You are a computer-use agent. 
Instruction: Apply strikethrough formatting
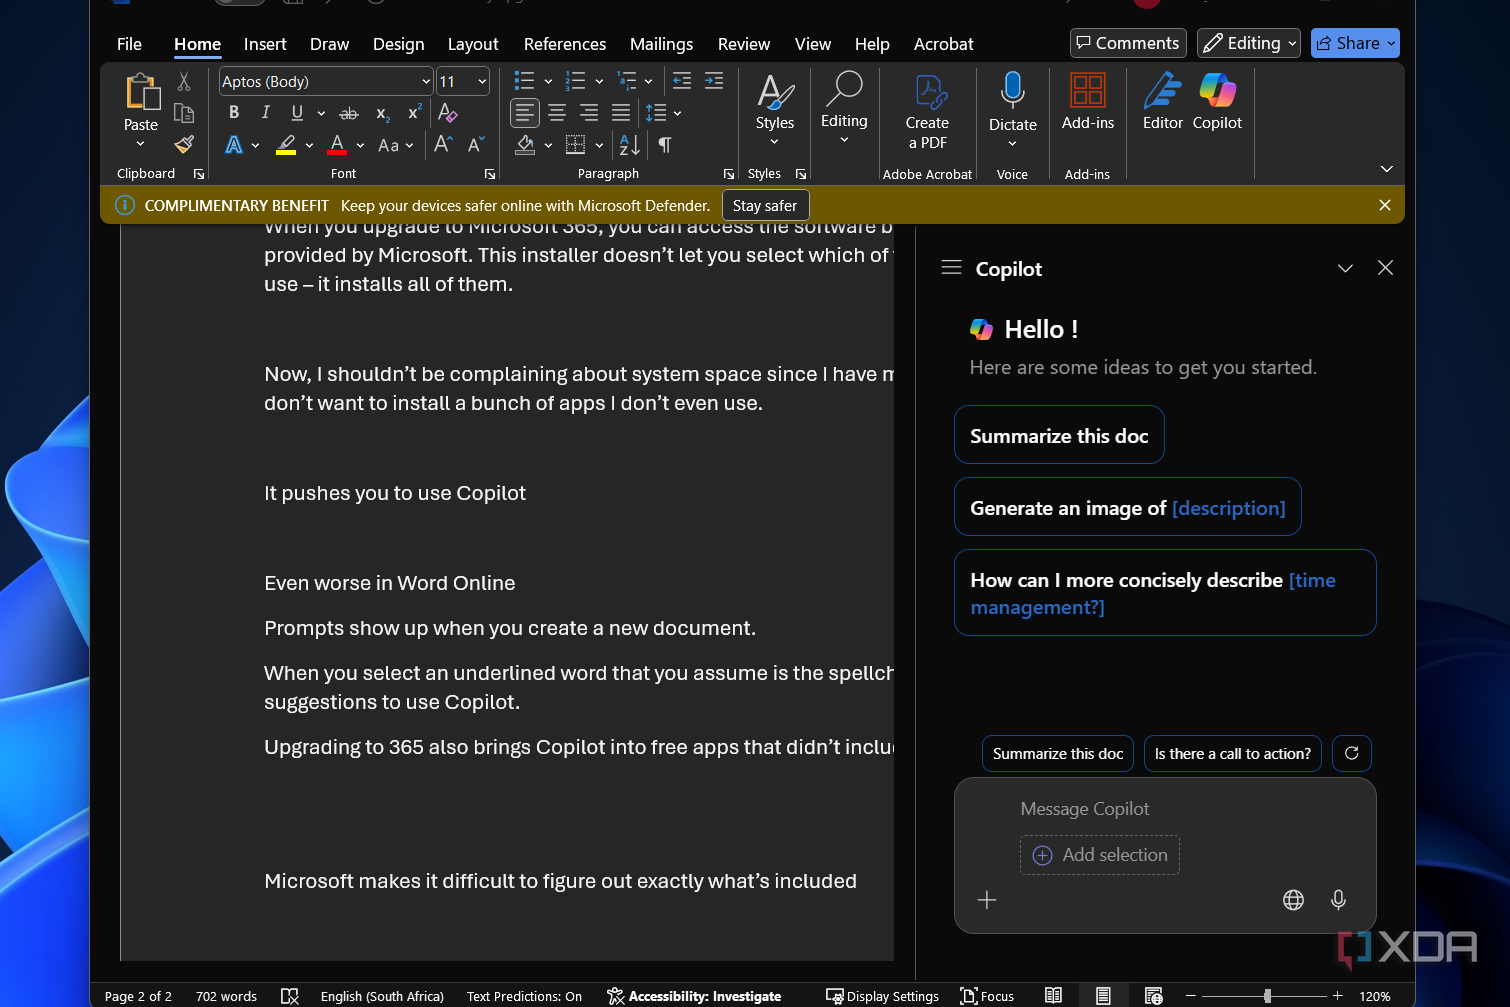click(349, 113)
